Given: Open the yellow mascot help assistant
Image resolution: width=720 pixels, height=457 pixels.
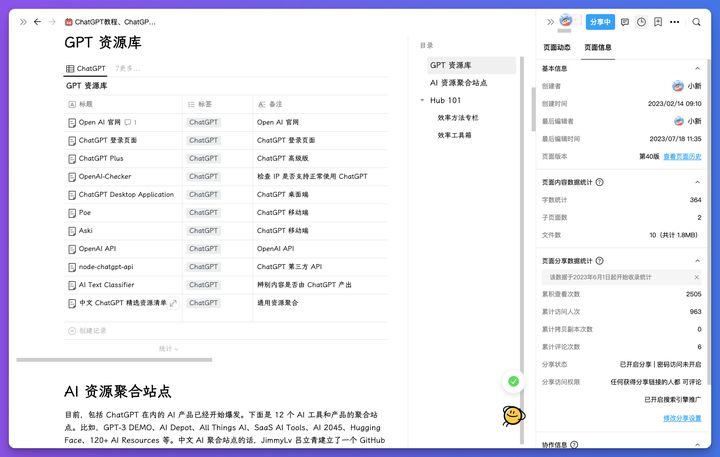Looking at the screenshot, I should click(513, 416).
